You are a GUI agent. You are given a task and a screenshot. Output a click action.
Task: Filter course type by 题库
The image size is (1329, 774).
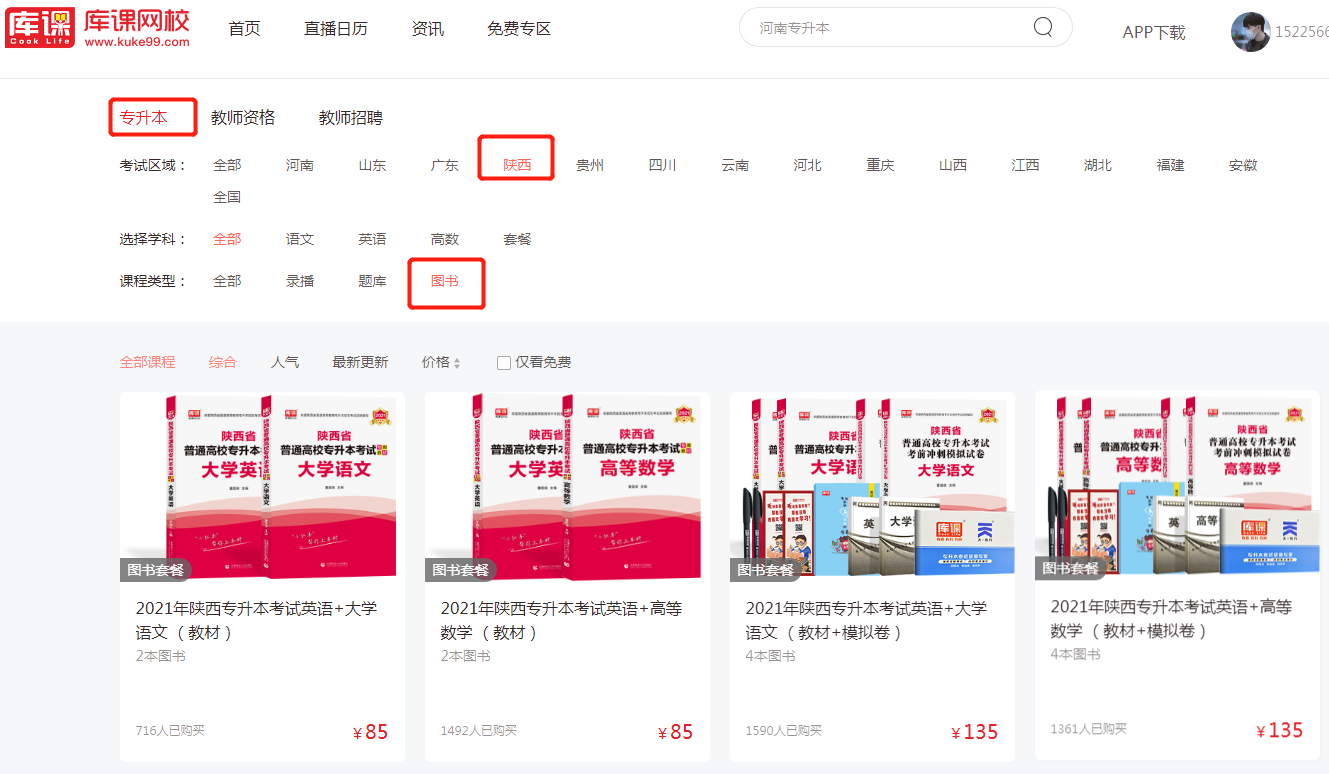point(372,281)
